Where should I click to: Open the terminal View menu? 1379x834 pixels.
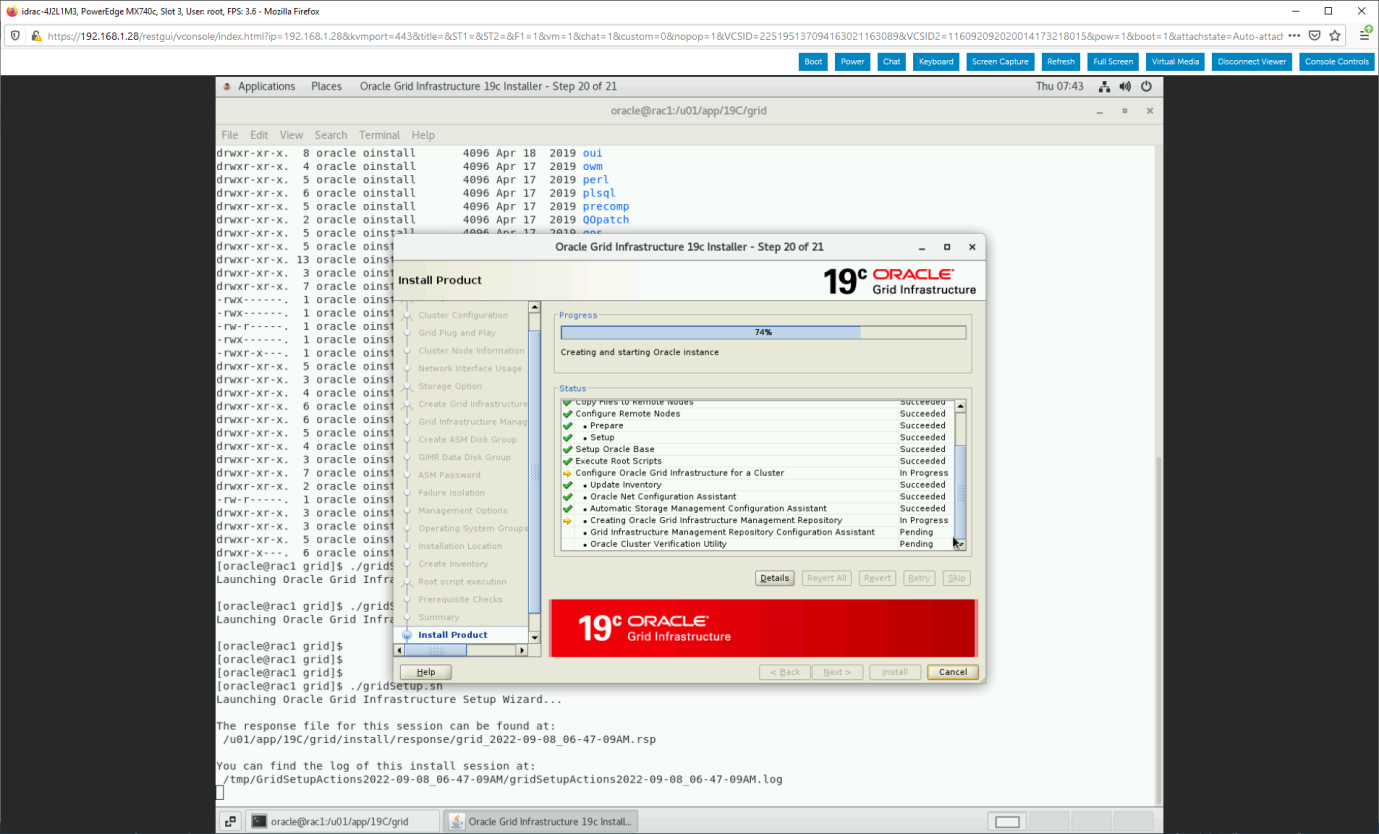pyautogui.click(x=291, y=135)
